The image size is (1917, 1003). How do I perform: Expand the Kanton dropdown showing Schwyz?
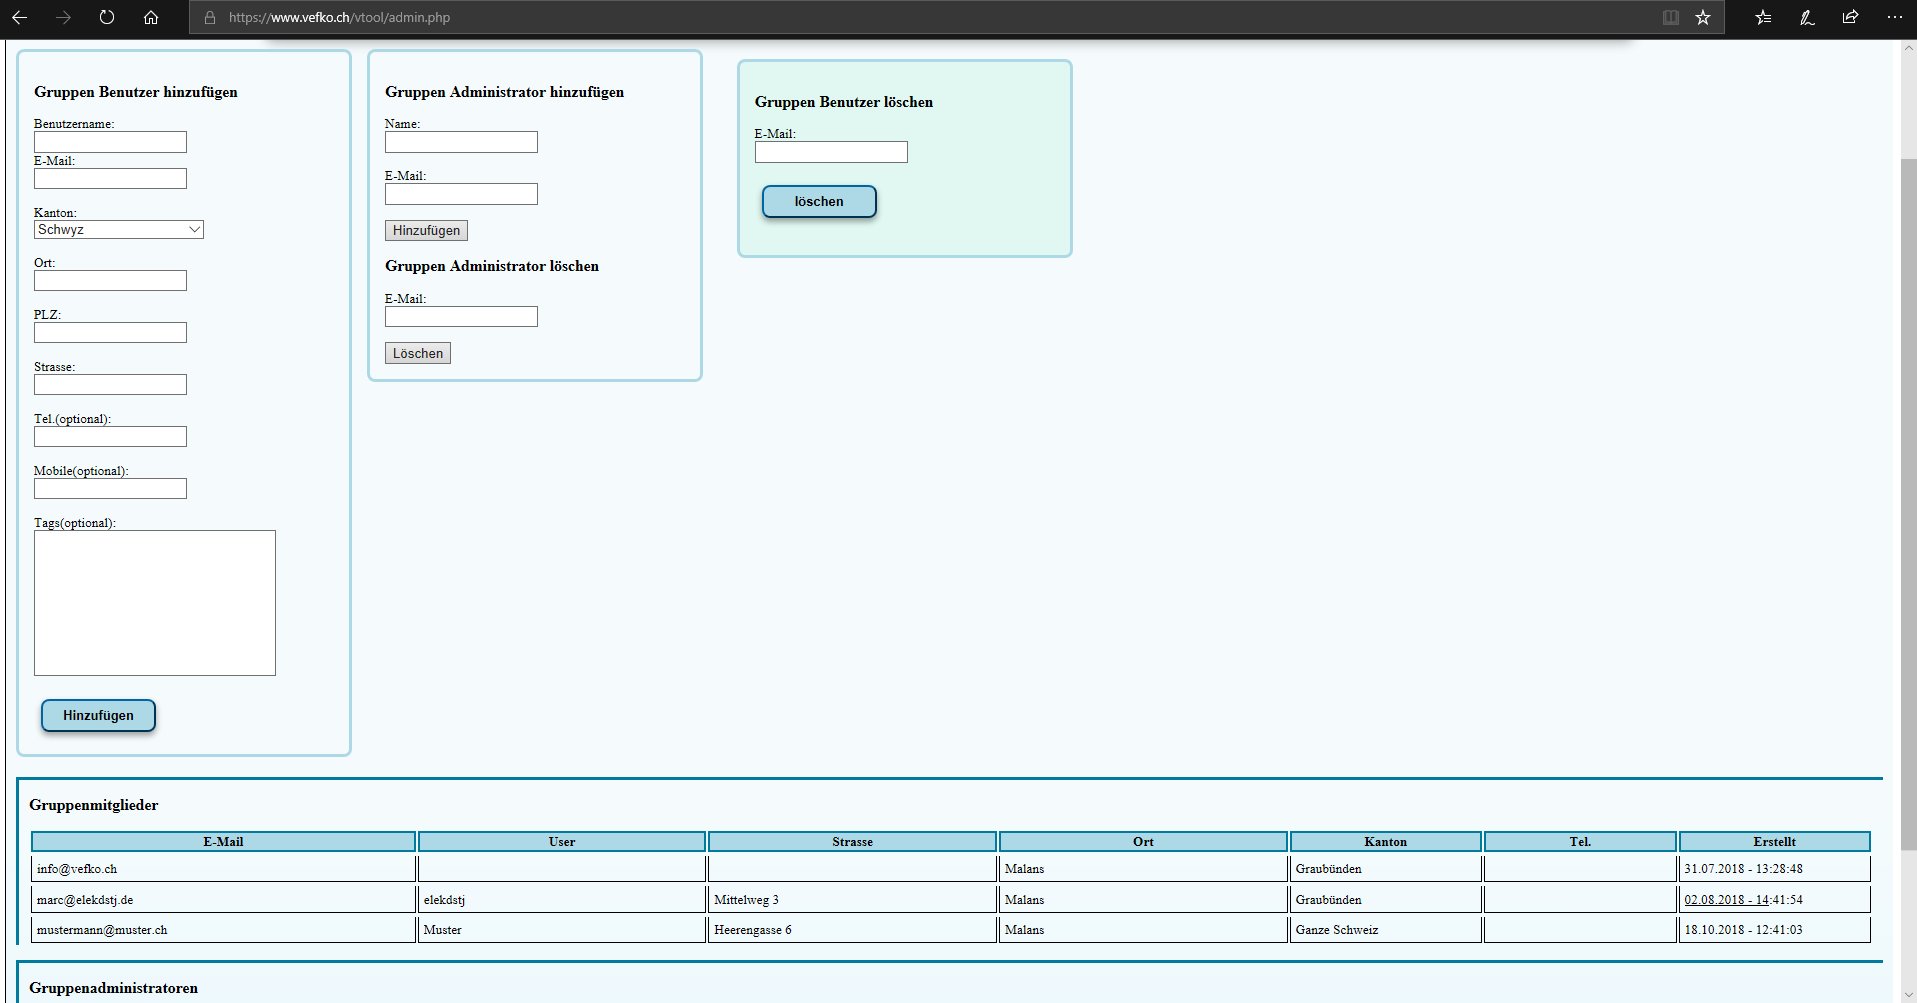tap(119, 230)
